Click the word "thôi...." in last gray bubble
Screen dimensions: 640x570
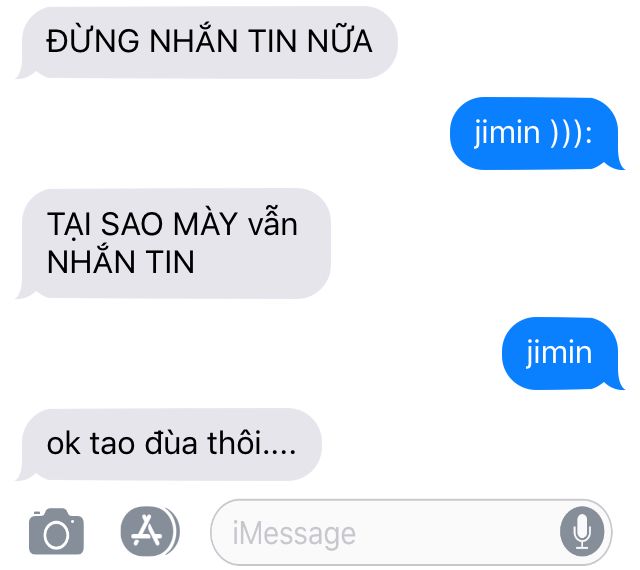[252, 443]
